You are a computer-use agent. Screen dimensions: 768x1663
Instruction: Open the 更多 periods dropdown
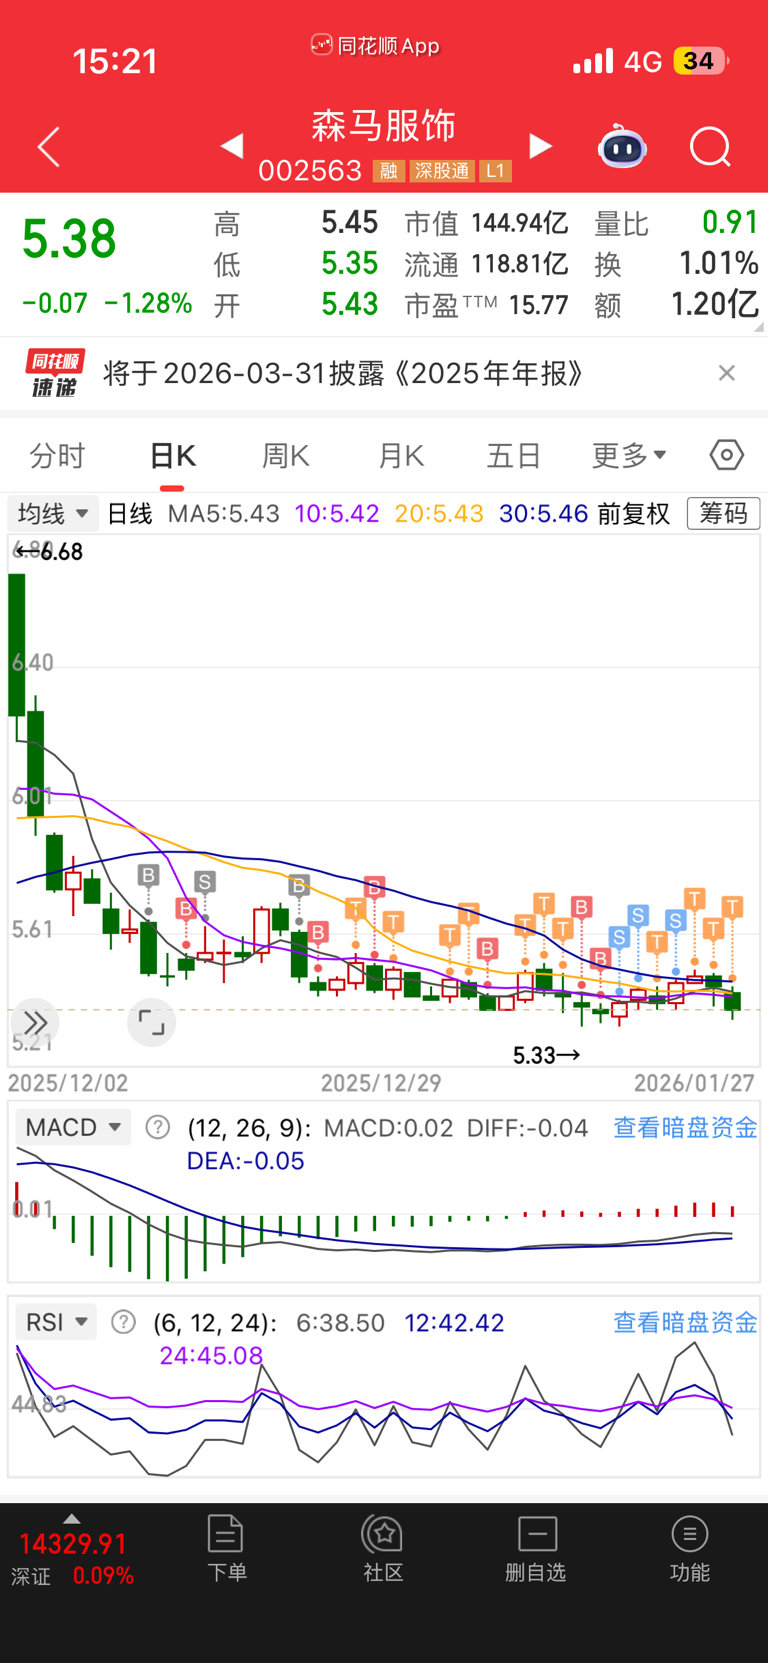(x=629, y=456)
